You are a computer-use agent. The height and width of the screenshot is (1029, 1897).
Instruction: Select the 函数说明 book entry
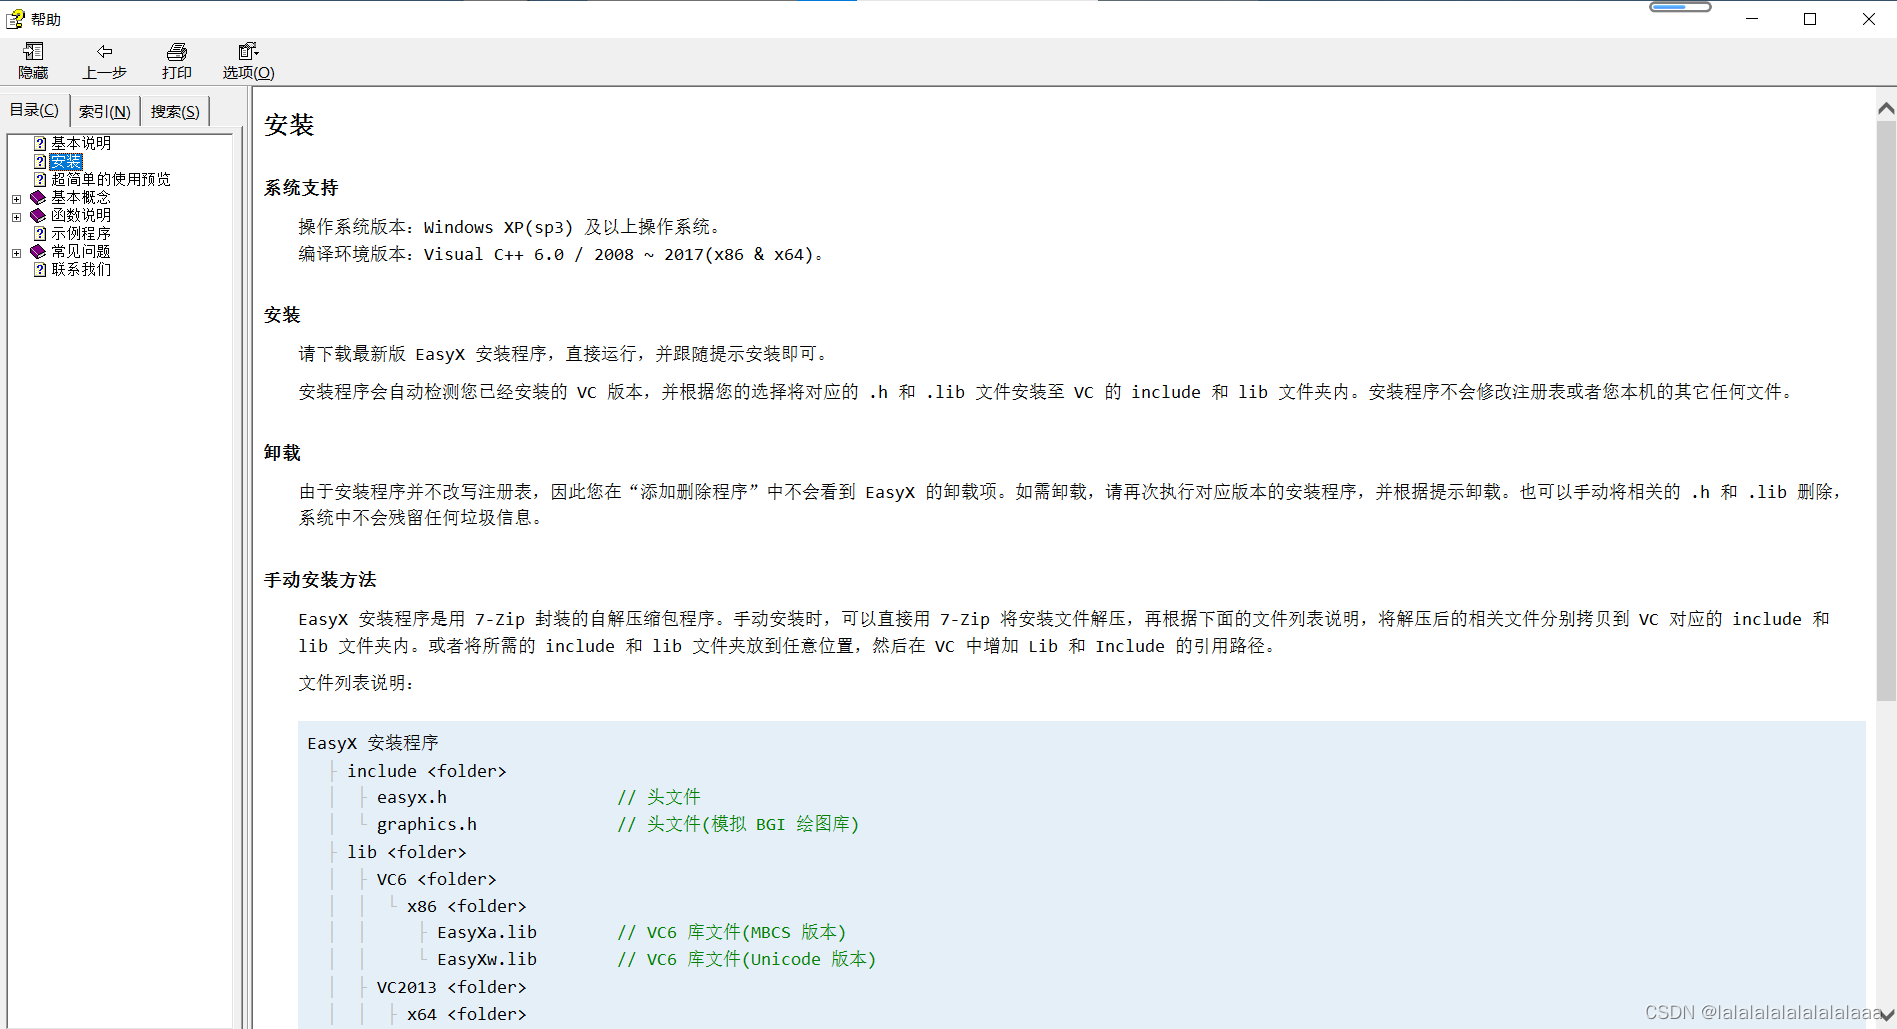click(x=81, y=216)
